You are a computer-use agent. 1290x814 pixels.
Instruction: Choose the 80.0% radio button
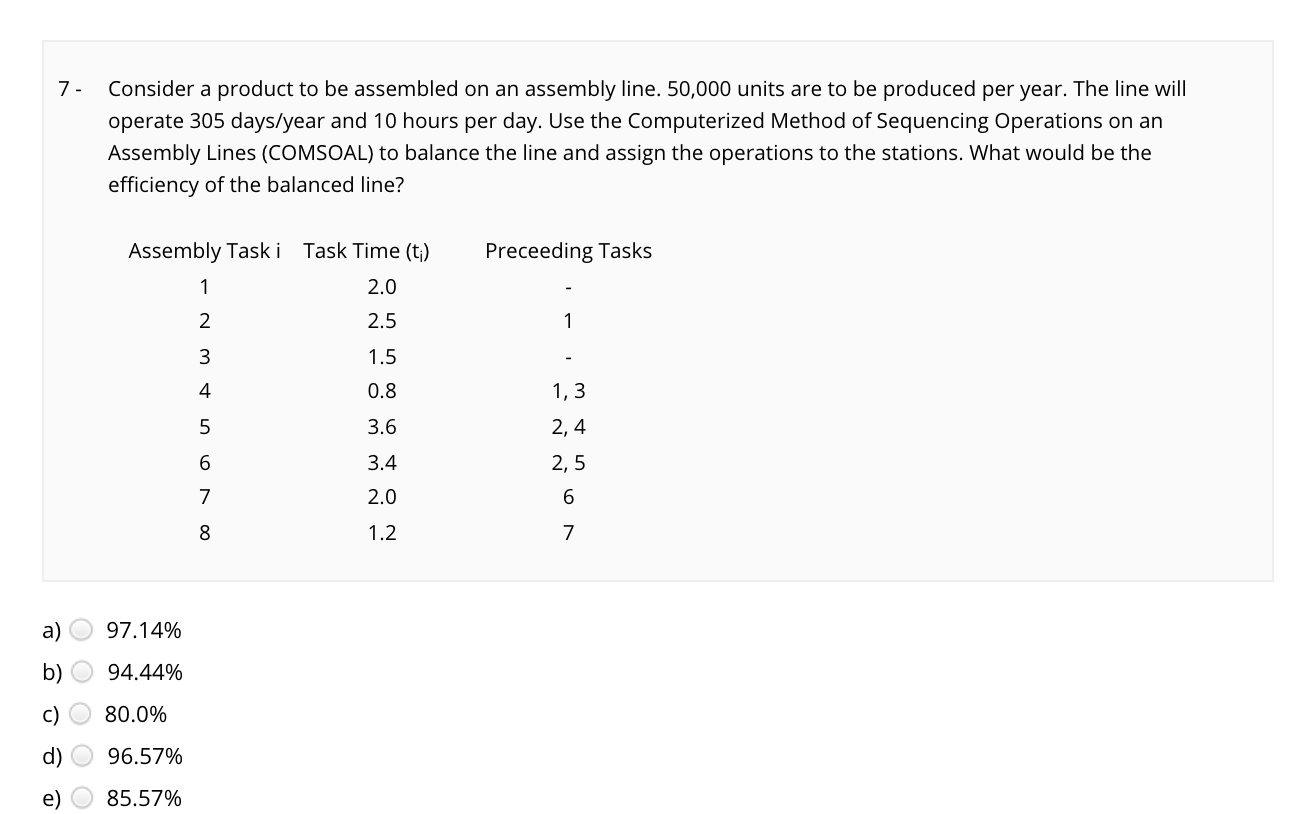coord(82,714)
